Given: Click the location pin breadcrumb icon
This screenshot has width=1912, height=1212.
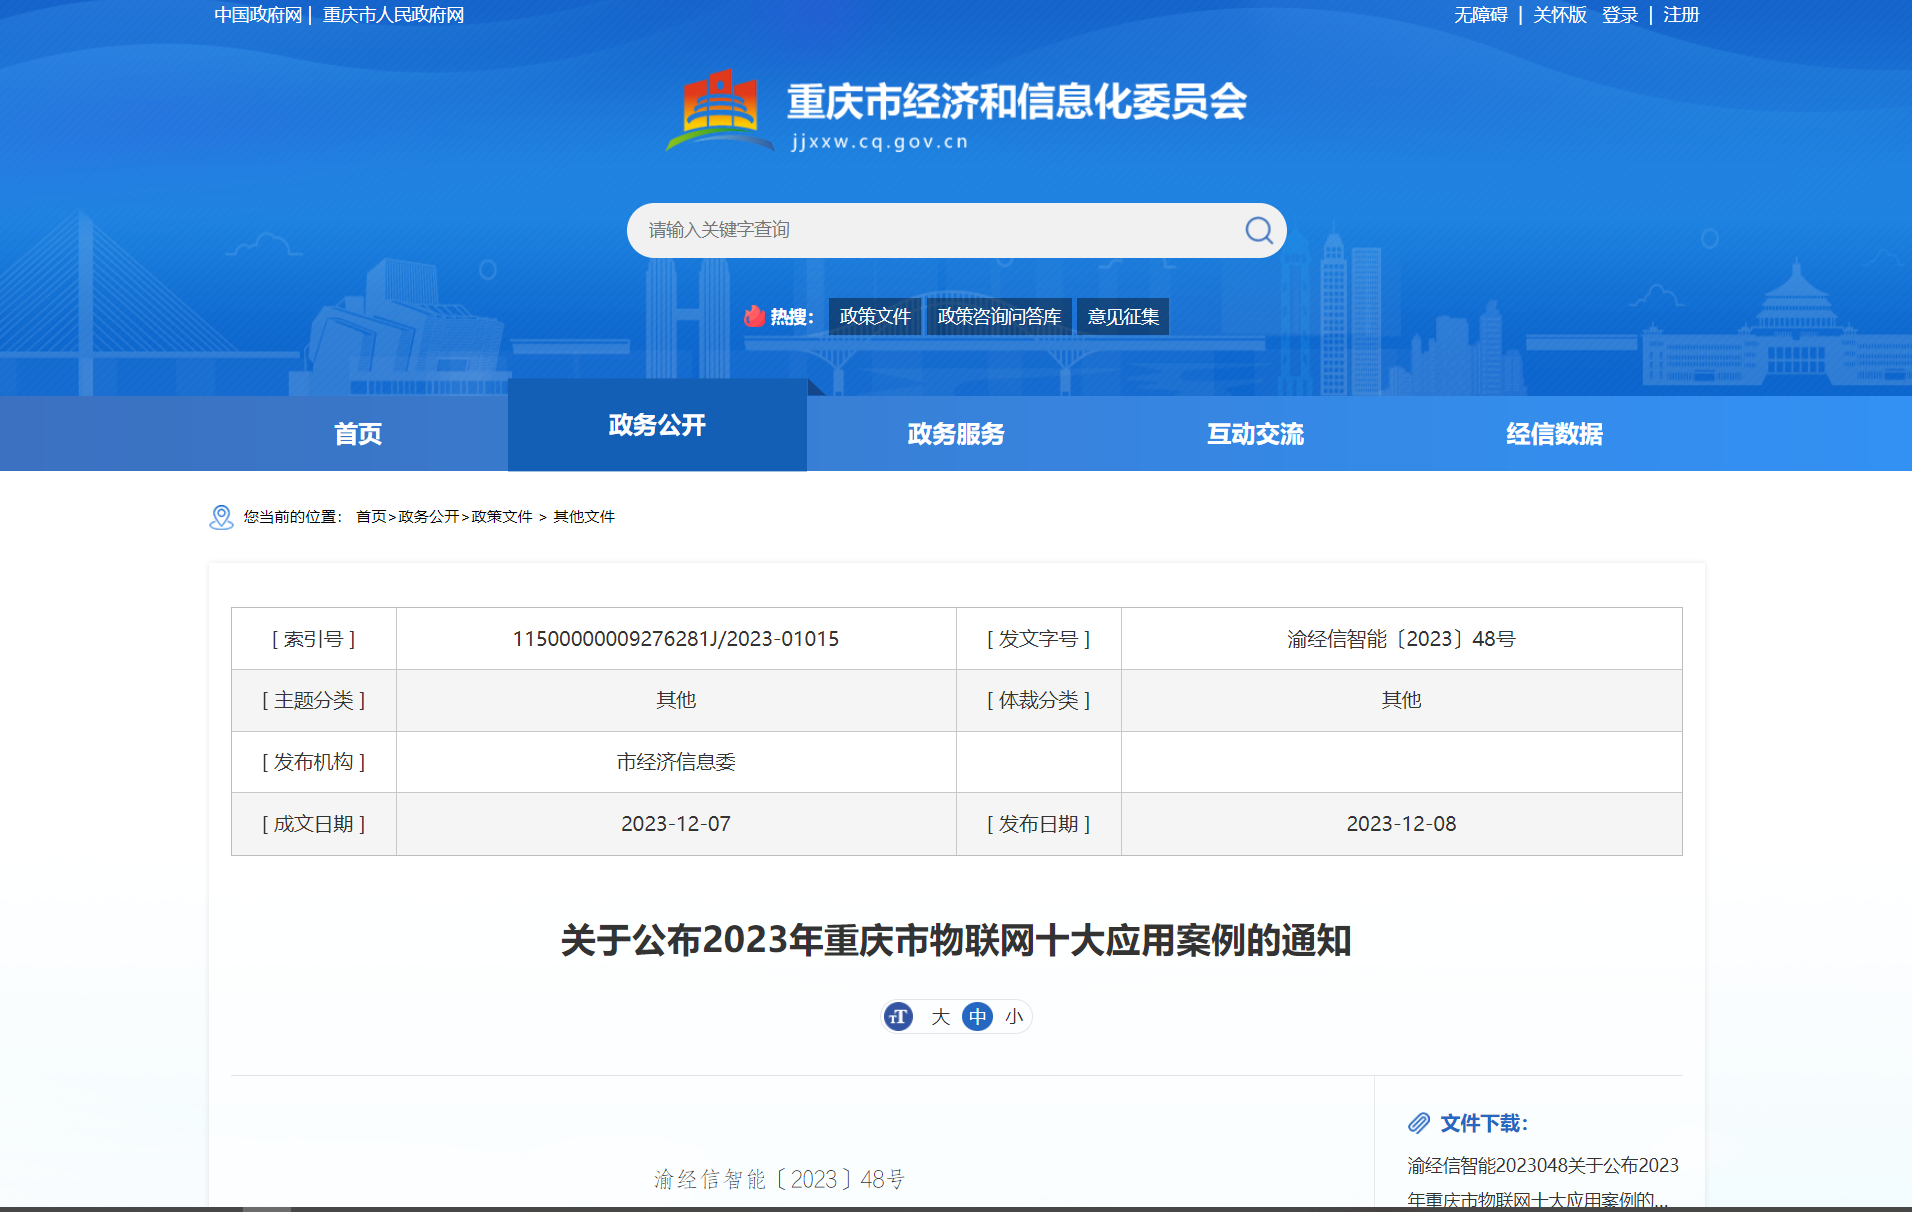Looking at the screenshot, I should click(x=221, y=517).
